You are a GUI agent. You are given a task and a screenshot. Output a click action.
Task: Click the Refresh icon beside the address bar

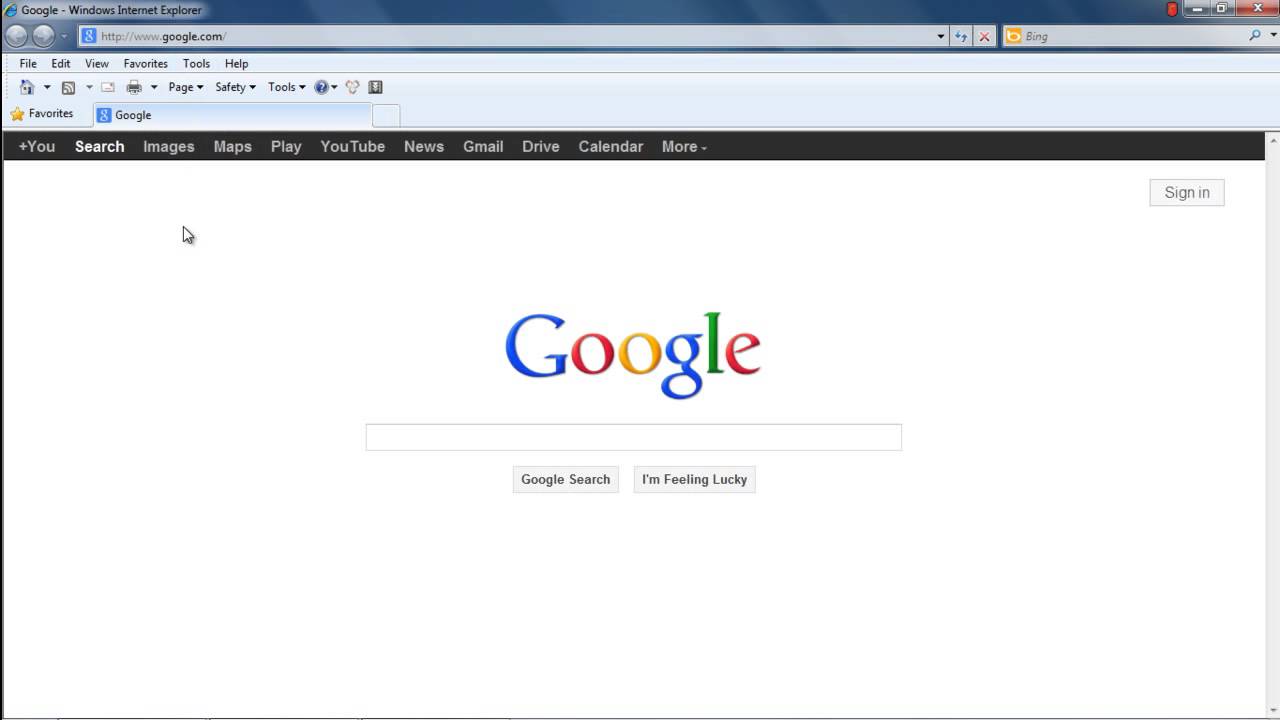[x=961, y=37]
